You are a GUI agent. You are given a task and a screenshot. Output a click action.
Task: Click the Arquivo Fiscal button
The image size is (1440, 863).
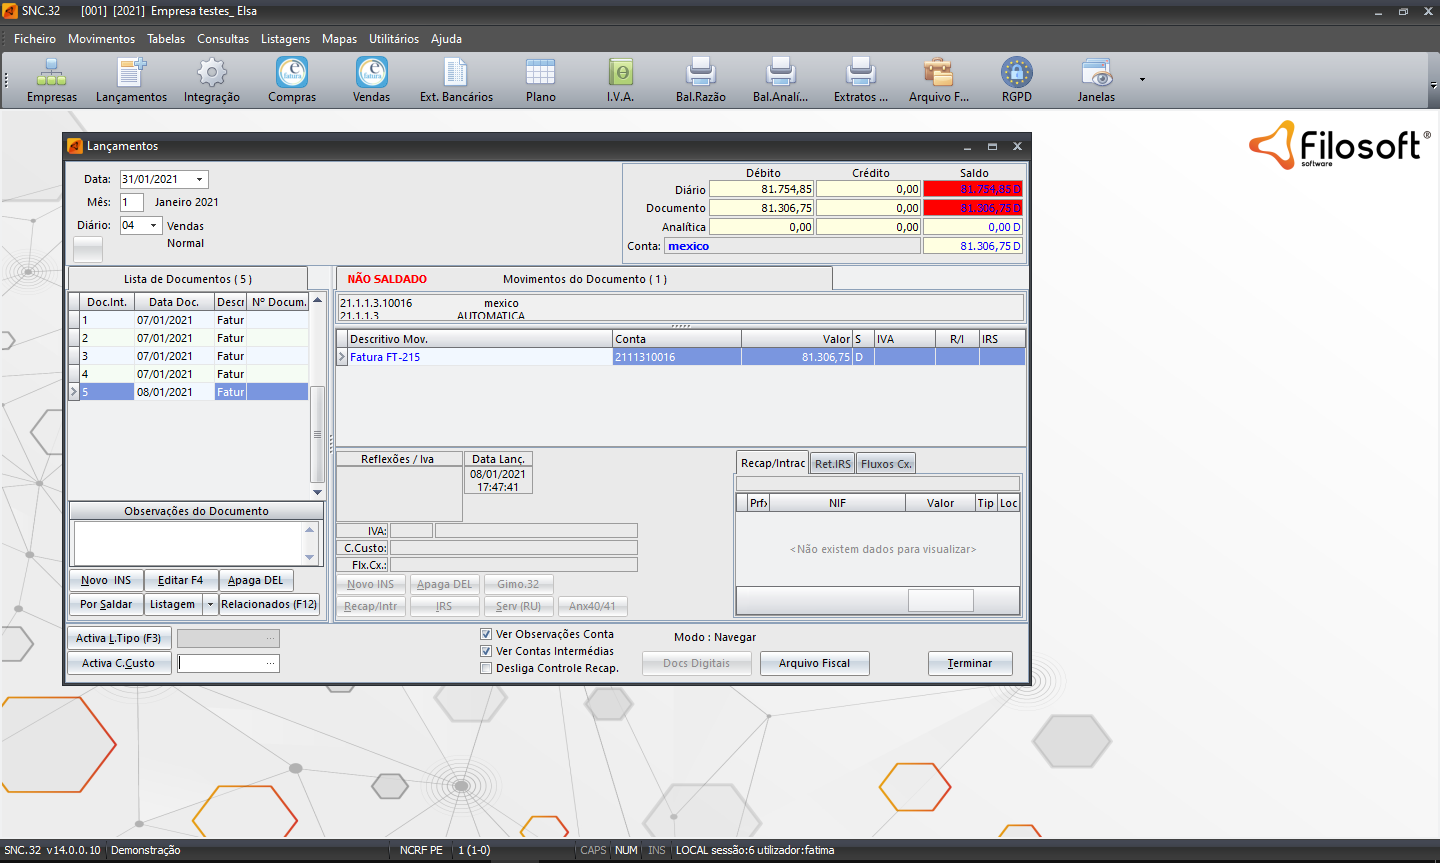click(814, 664)
